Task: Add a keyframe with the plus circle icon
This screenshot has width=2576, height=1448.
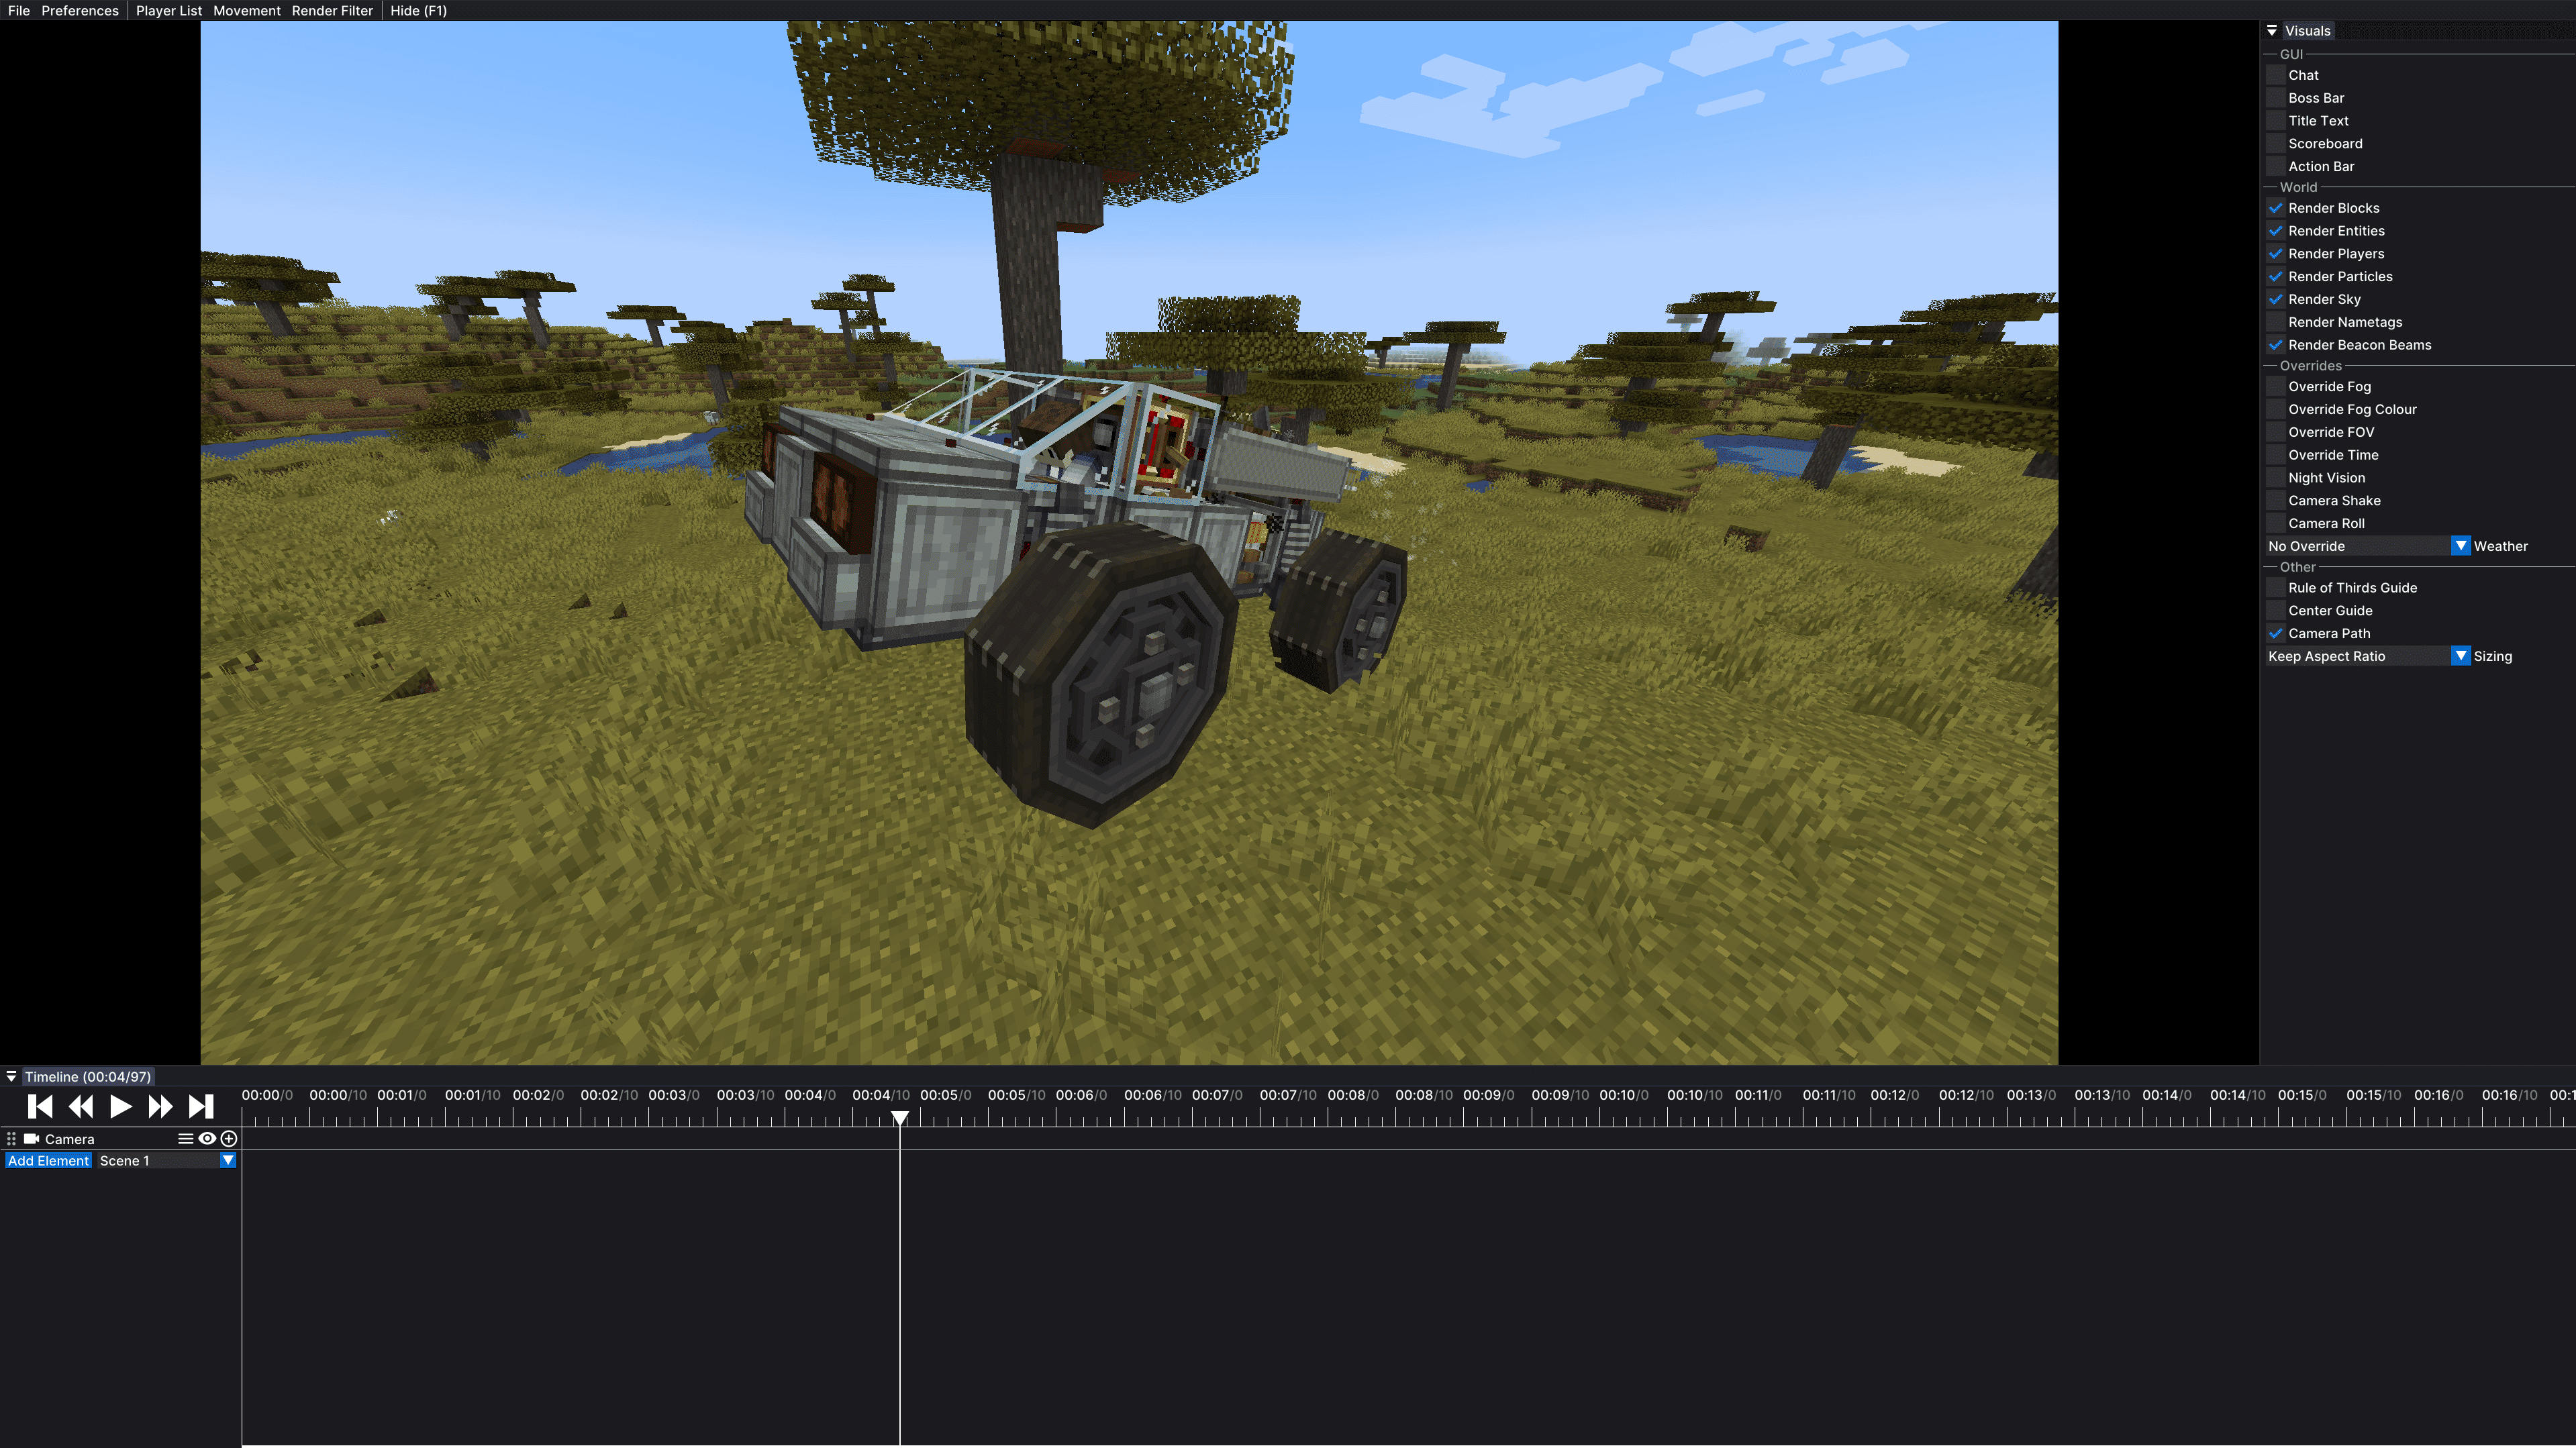Action: (x=229, y=1138)
